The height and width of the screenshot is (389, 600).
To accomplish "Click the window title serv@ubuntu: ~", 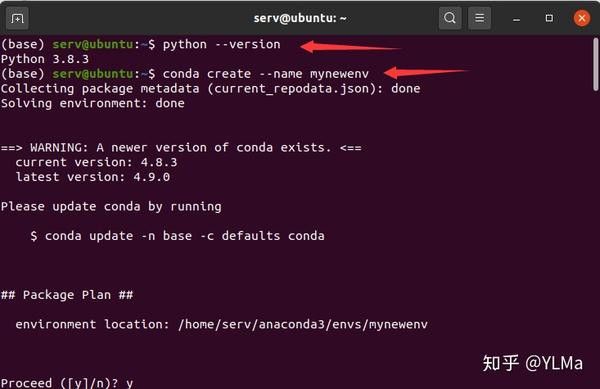I will 300,18.
